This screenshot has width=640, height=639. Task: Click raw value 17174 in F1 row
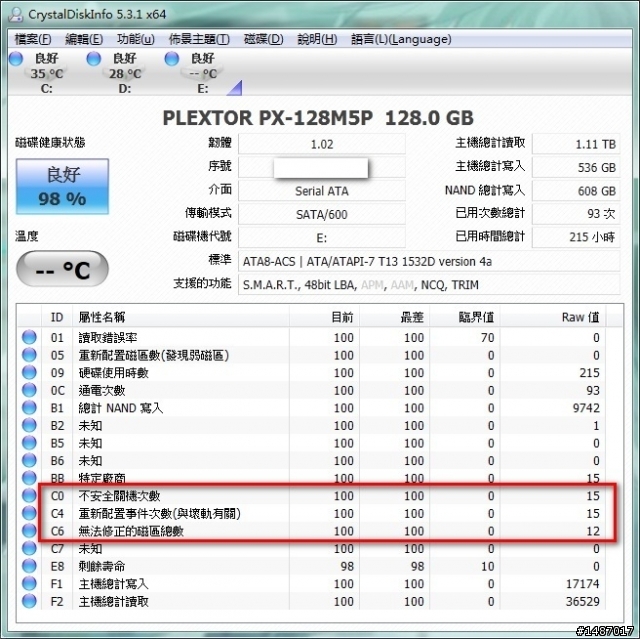point(582,584)
